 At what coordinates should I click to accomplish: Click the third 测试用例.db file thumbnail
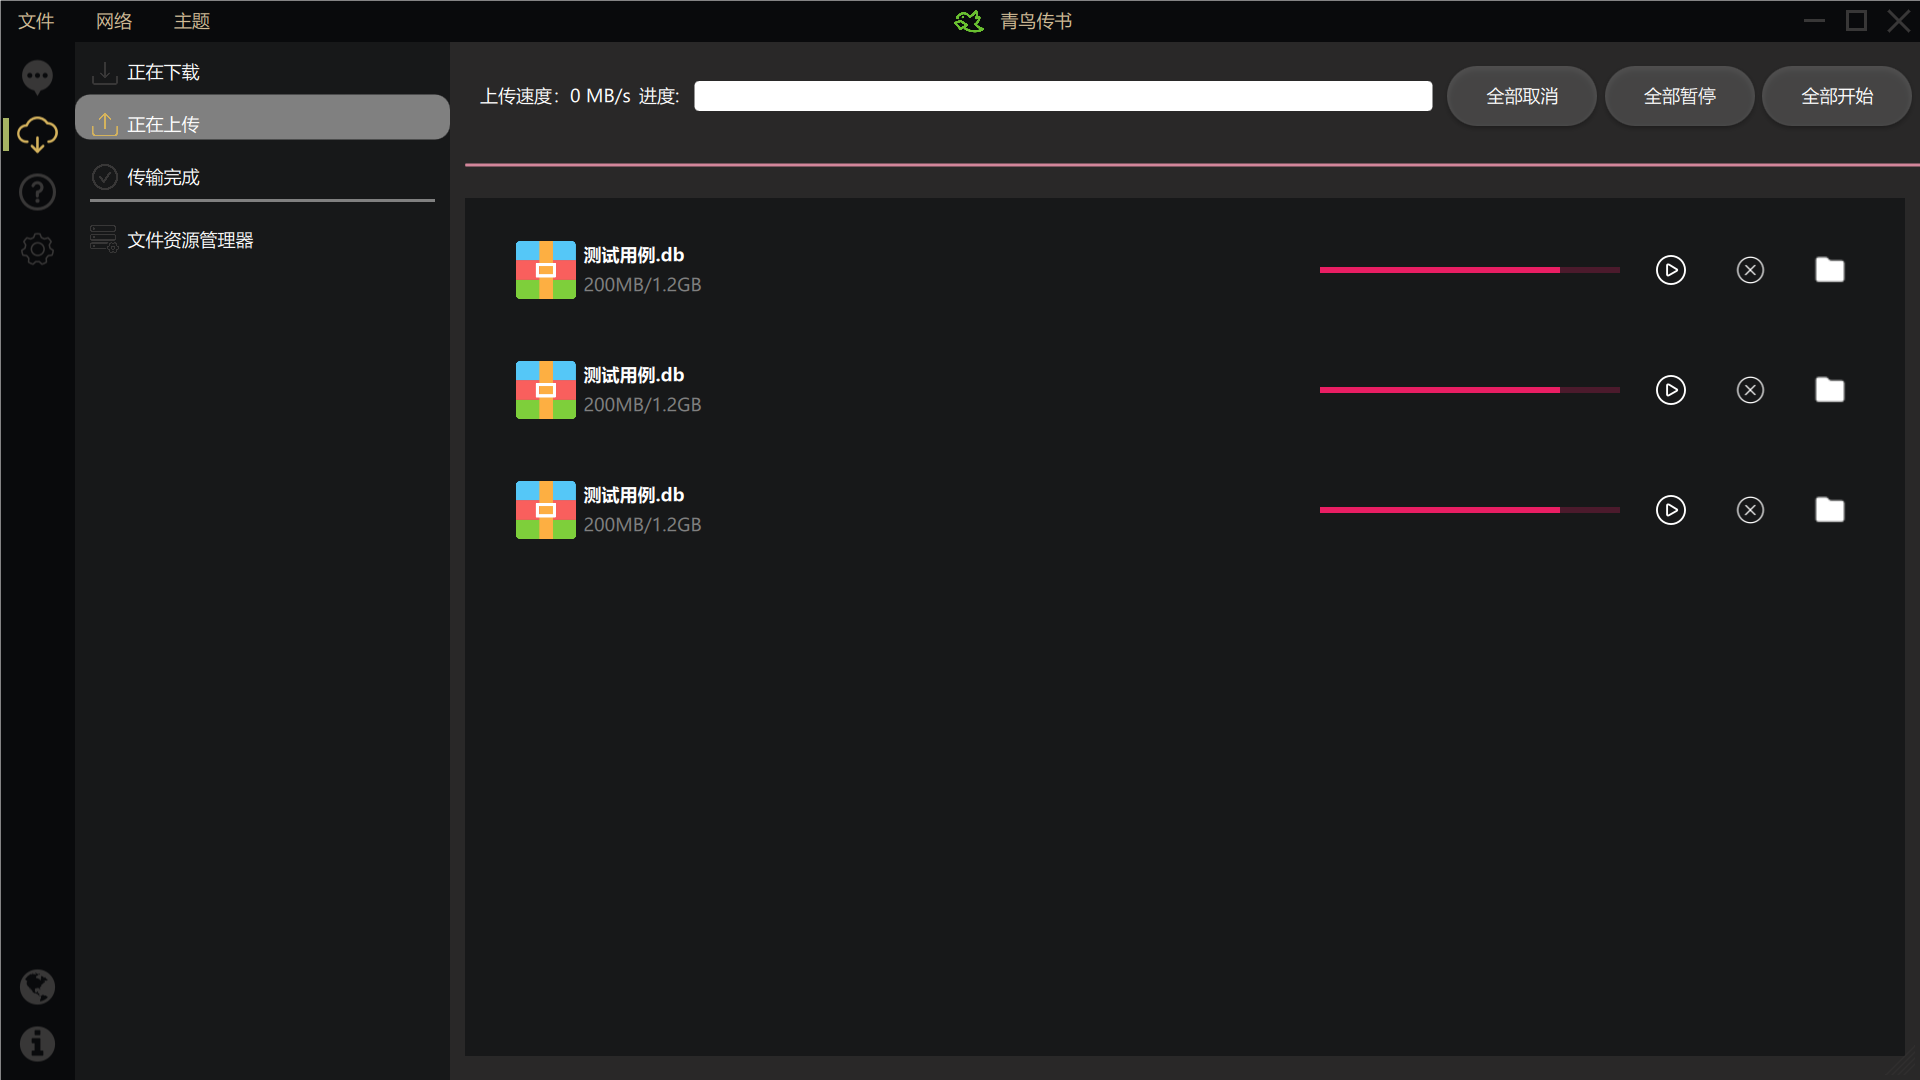pos(545,510)
